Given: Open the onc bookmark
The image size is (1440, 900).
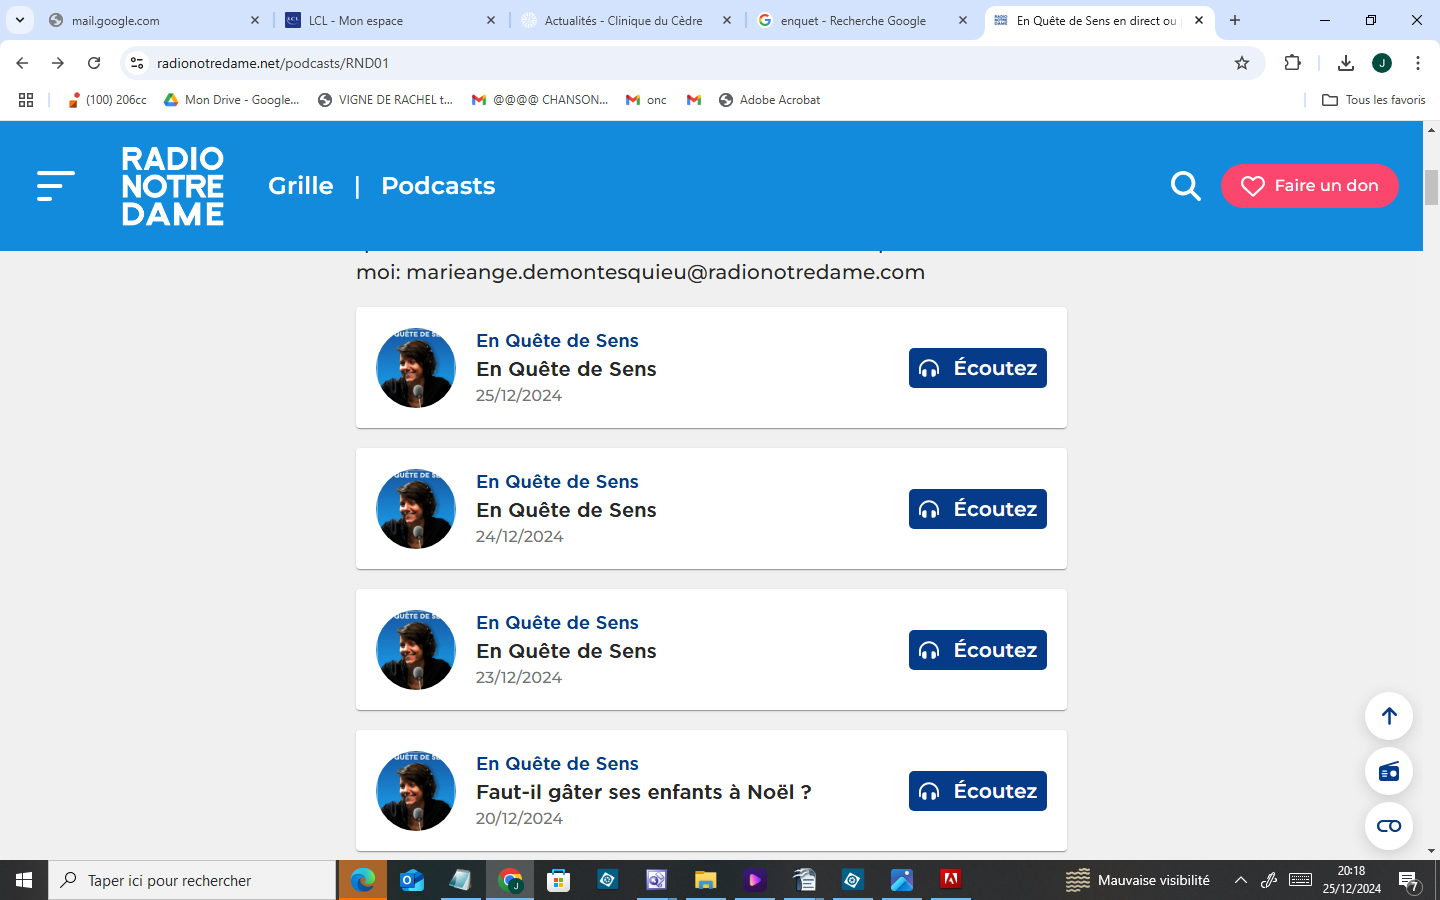Looking at the screenshot, I should coord(646,100).
